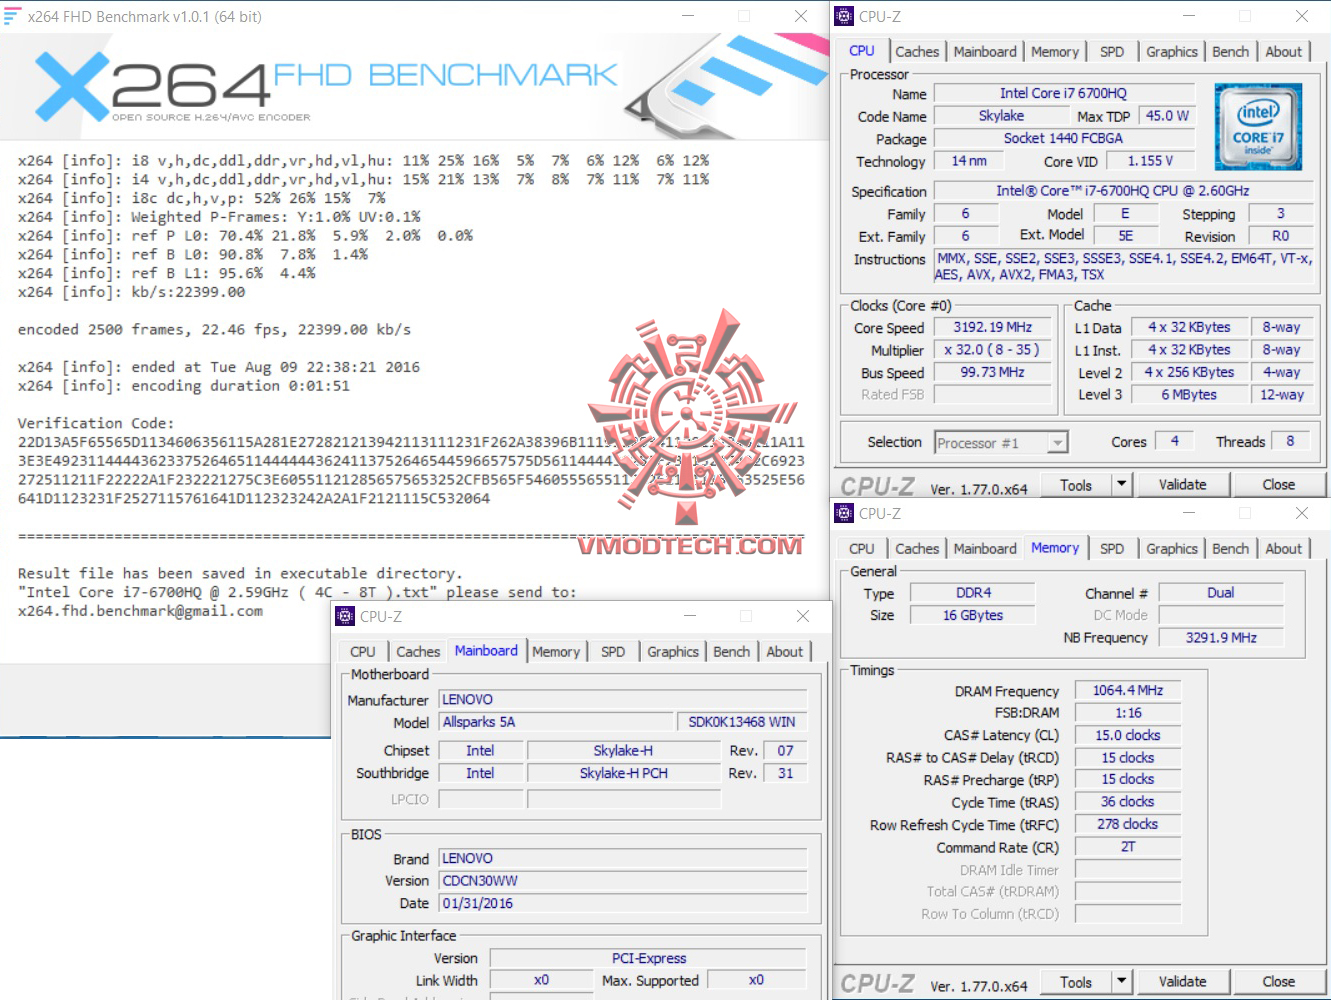Click the x264 FHD Benchmark title bar icon

tap(12, 16)
